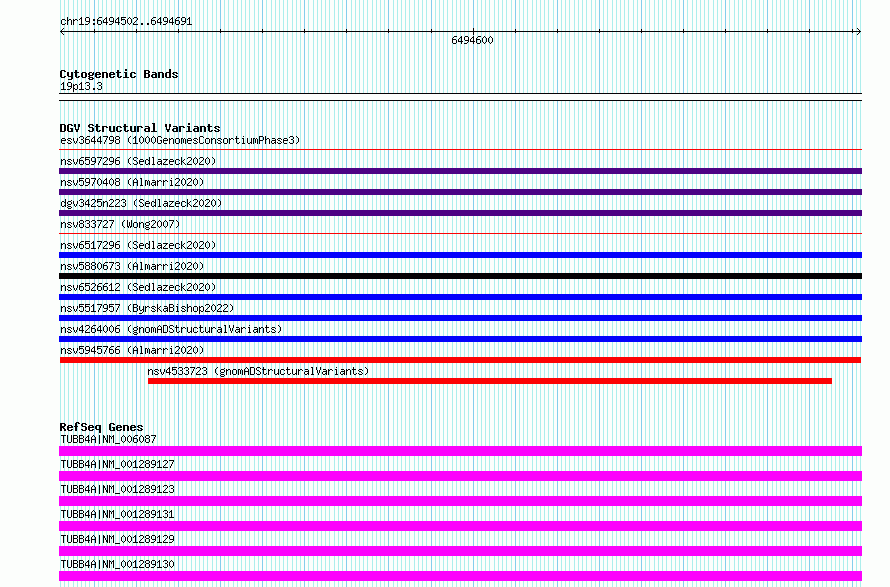Click the blue bar under nsv6517296
Screen dimensions: 890x587
(460, 255)
